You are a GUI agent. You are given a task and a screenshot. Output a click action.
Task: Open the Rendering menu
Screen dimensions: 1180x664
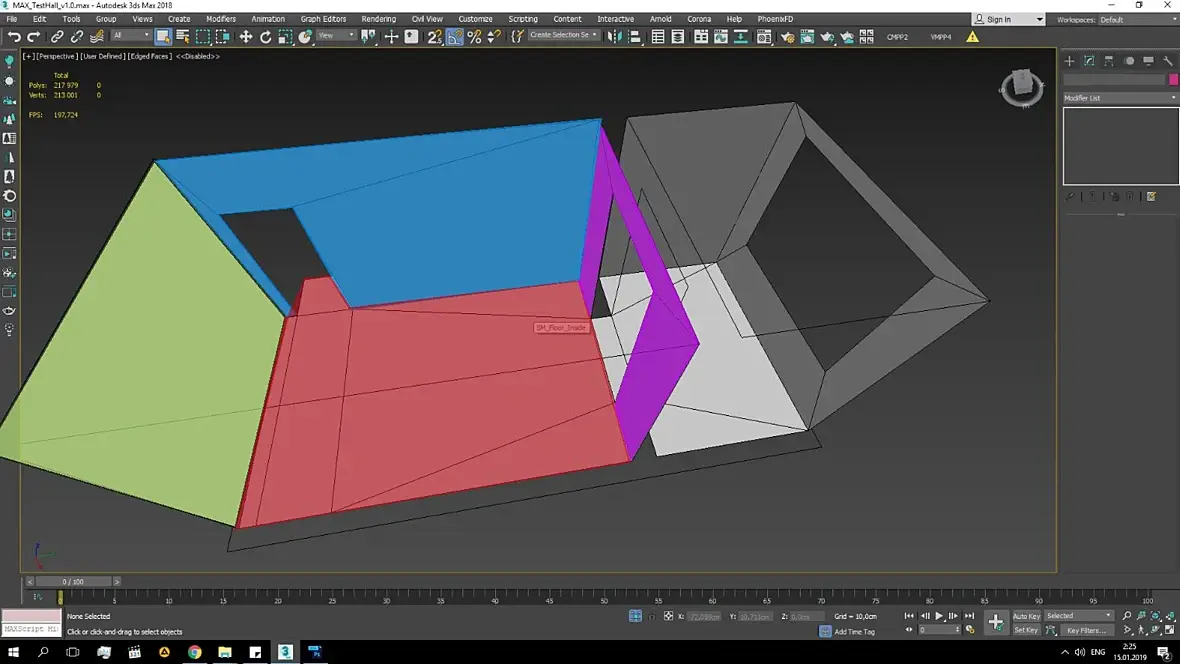click(x=378, y=19)
